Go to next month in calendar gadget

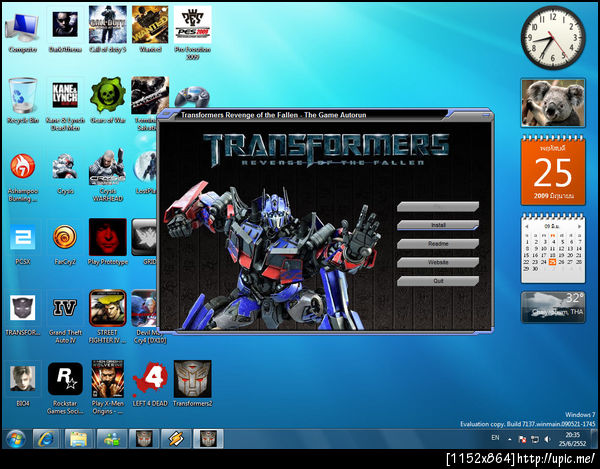tap(579, 226)
